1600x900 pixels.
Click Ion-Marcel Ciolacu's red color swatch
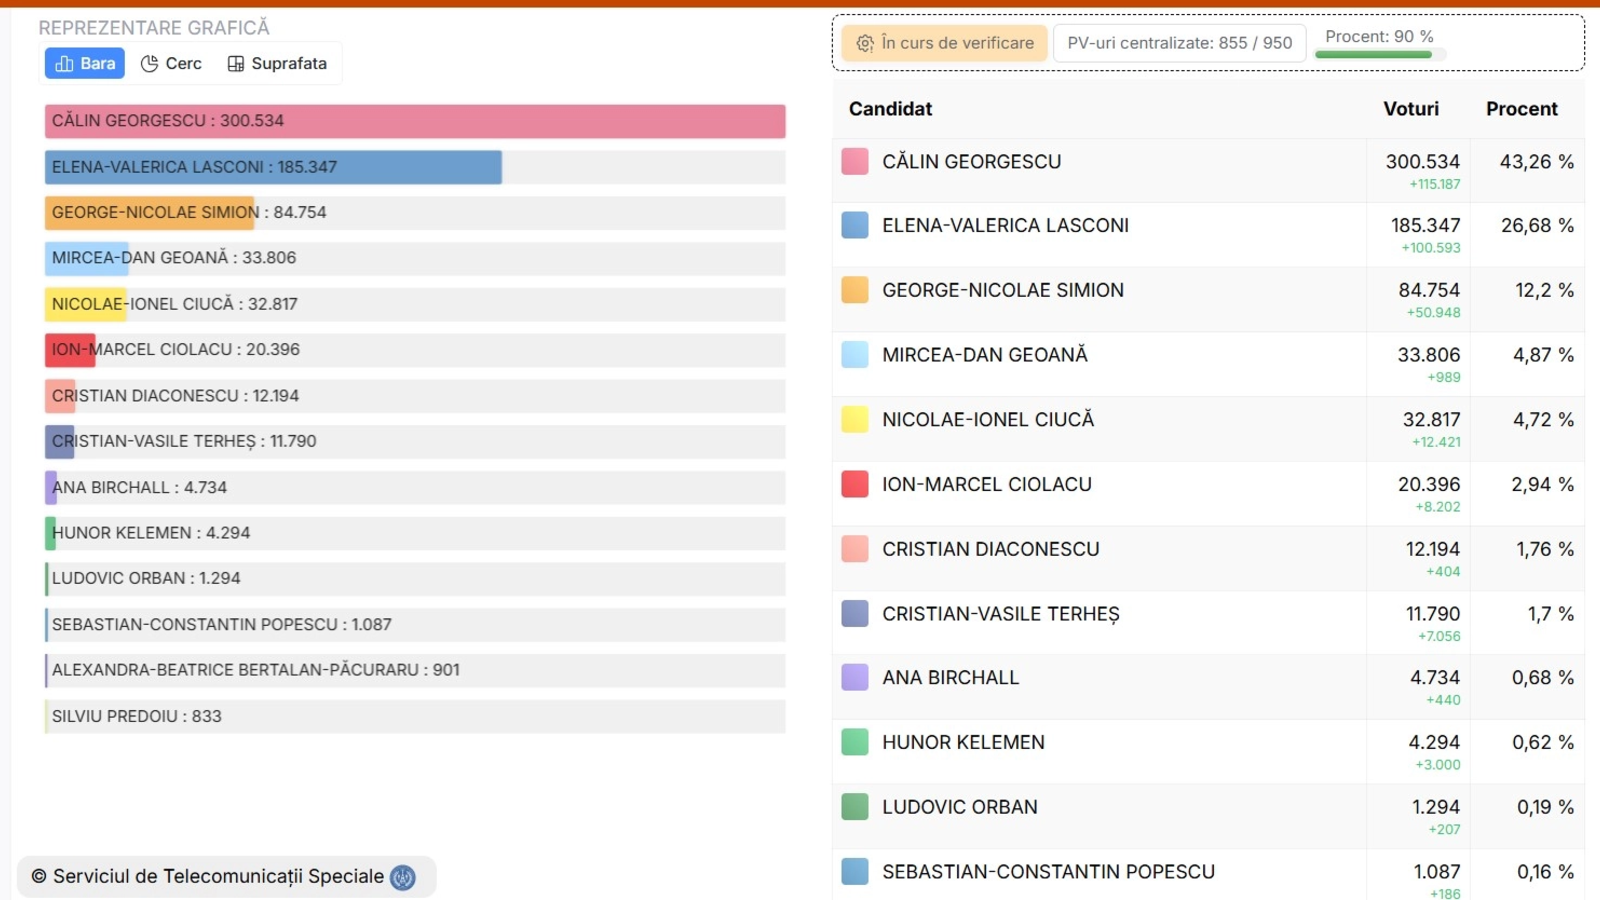[x=855, y=484]
